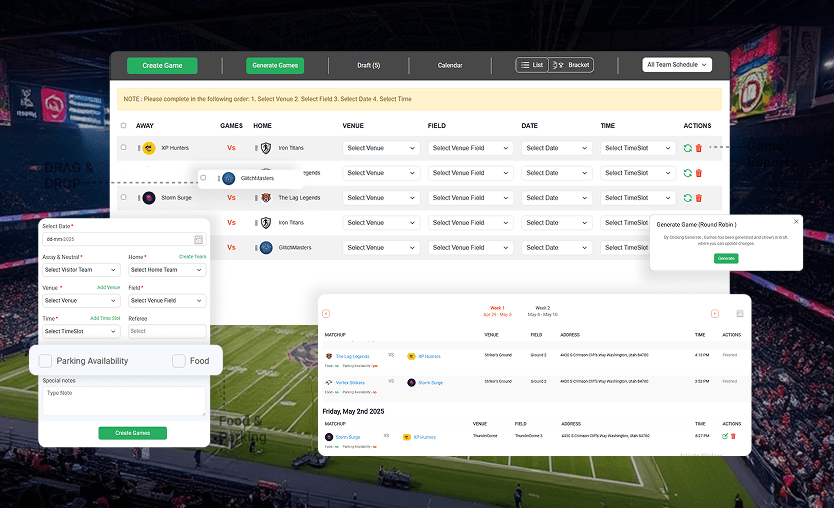
Task: Click the regenerate icon in second table row
Action: pyautogui.click(x=688, y=173)
